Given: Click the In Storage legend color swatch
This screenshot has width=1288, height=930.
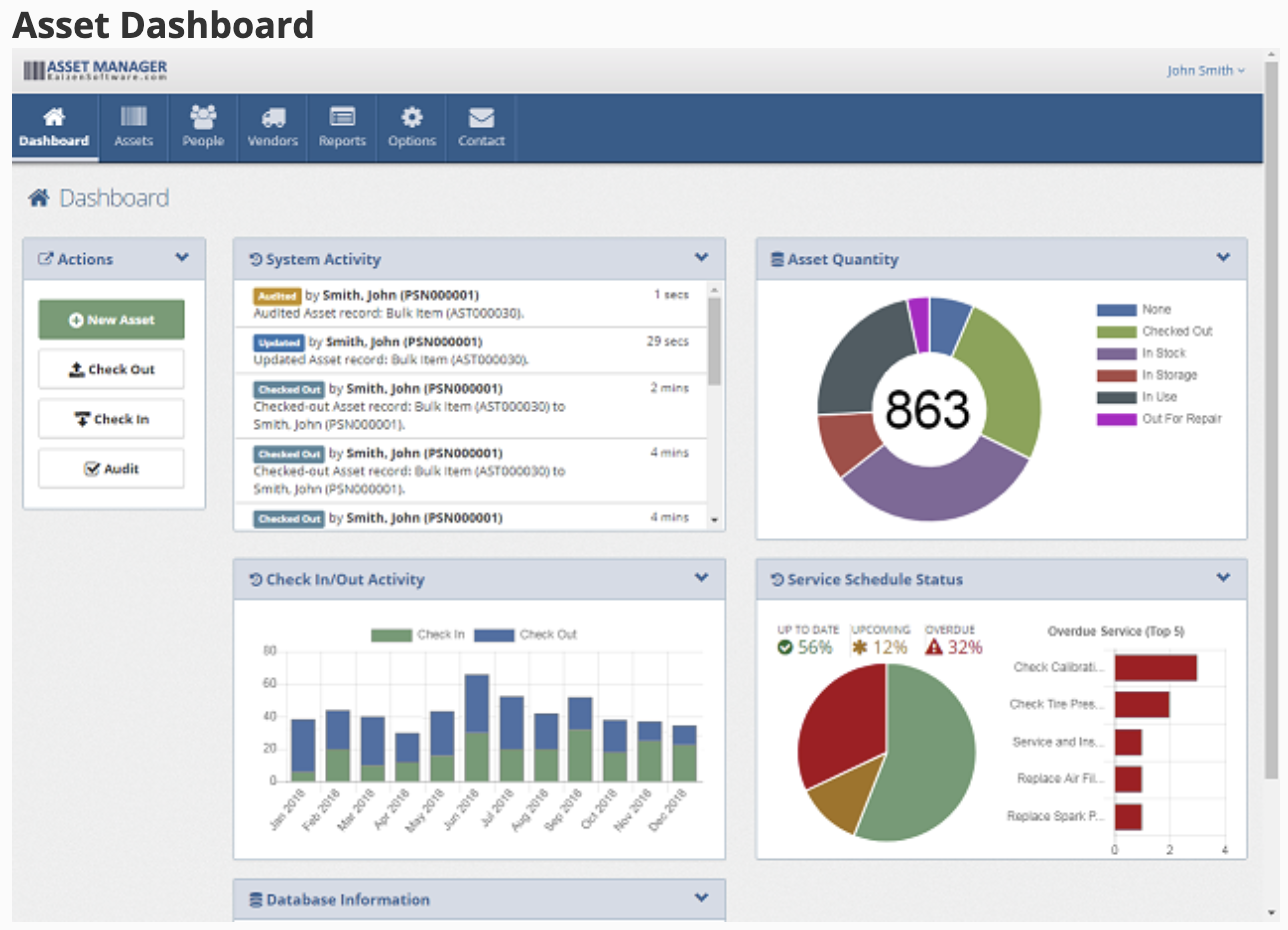Looking at the screenshot, I should pyautogui.click(x=1116, y=376).
